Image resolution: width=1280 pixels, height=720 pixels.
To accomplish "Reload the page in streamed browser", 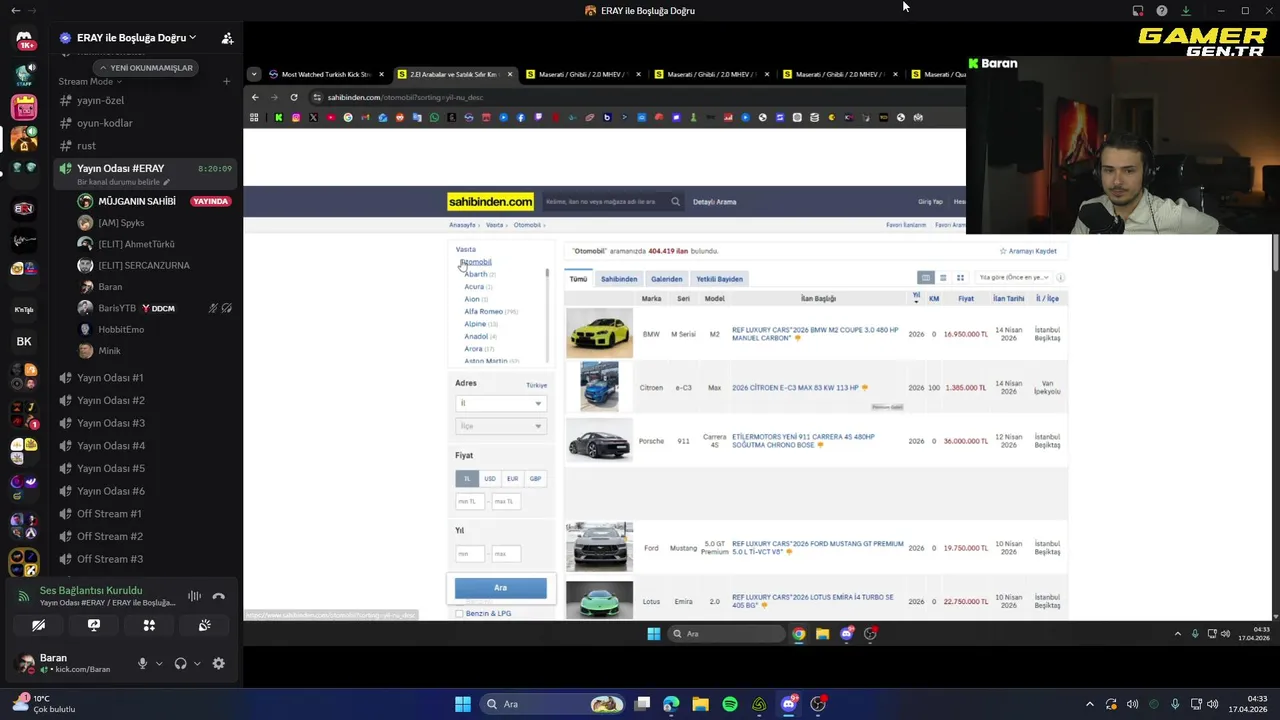I will point(294,97).
